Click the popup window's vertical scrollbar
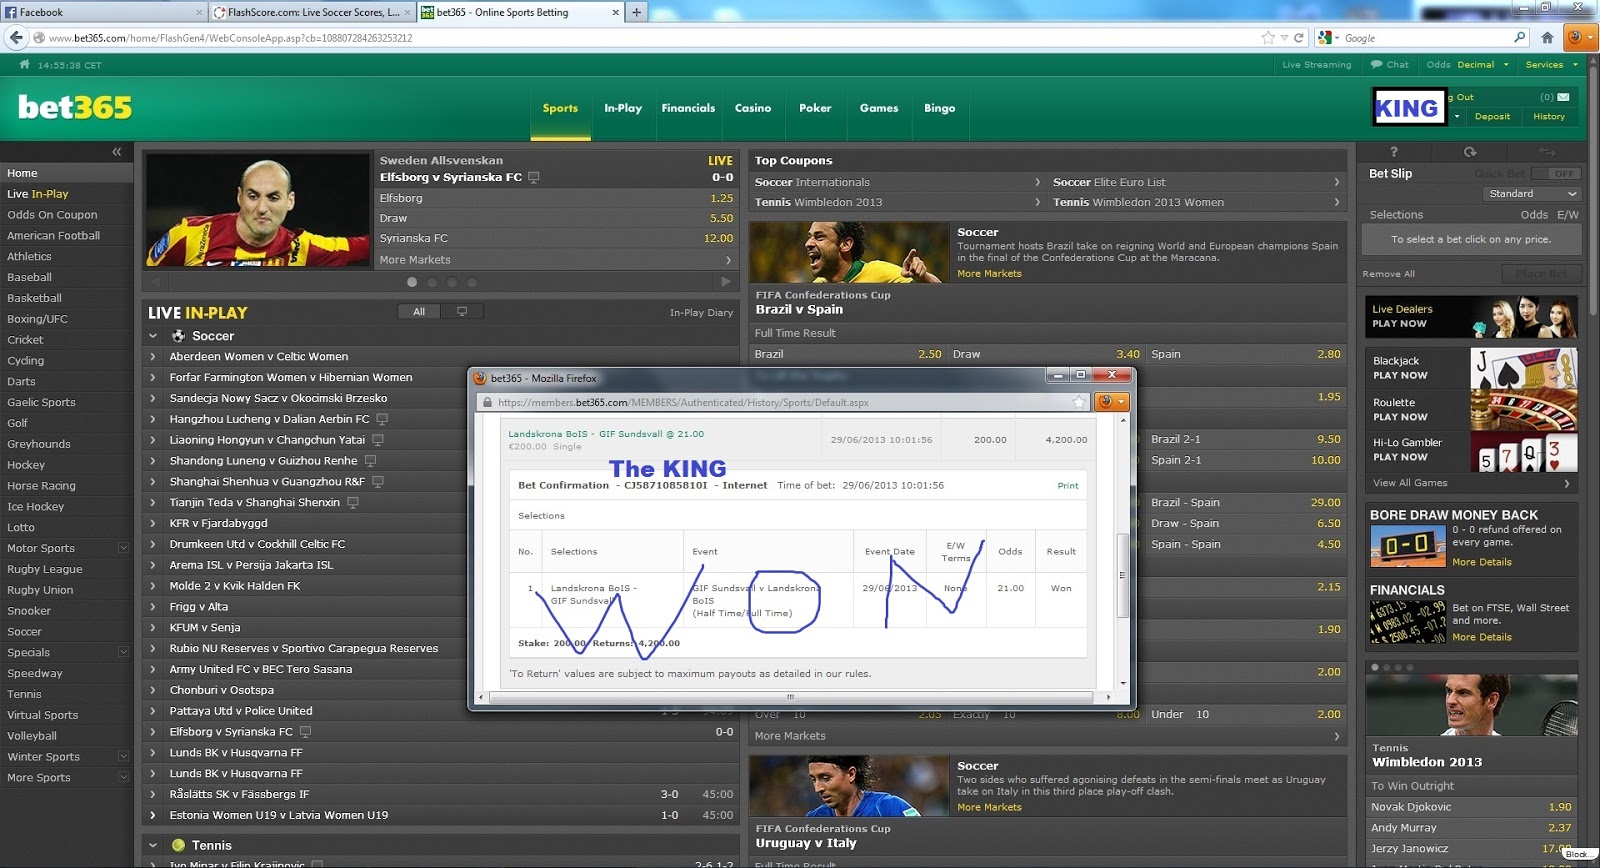1600x868 pixels. pos(1122,575)
